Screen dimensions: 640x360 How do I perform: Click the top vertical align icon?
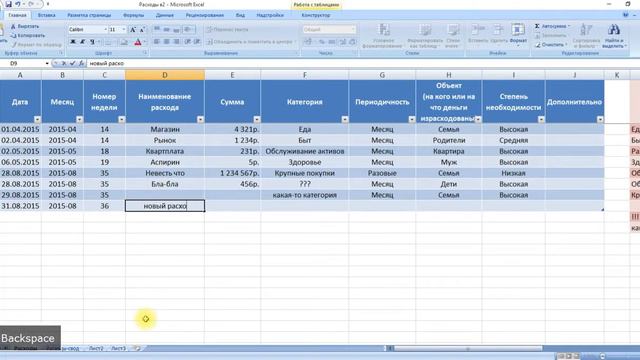(157, 29)
